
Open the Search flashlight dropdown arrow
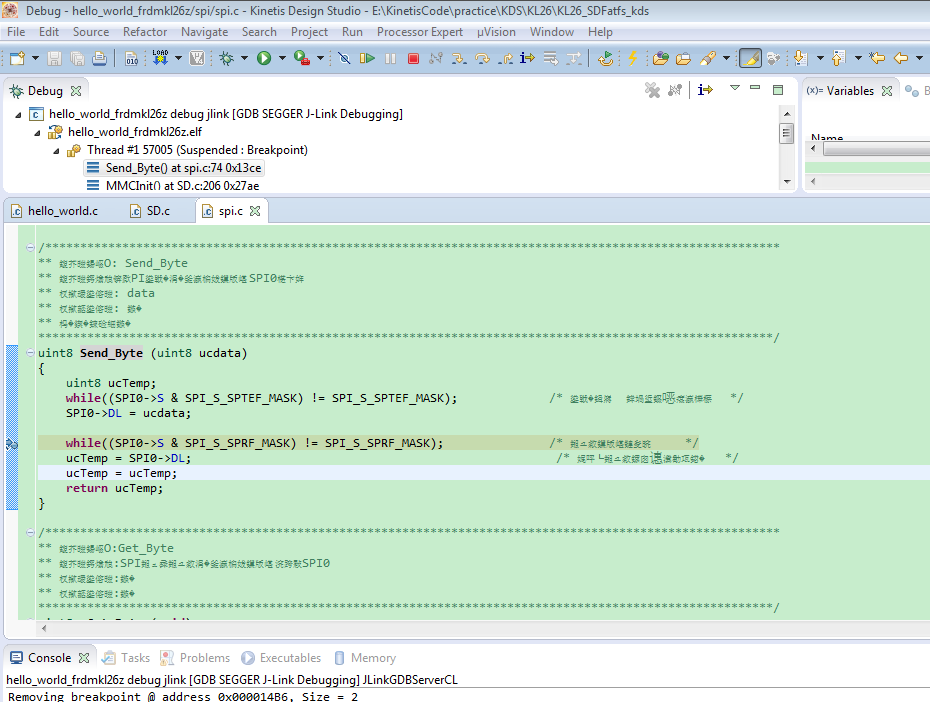[x=726, y=58]
